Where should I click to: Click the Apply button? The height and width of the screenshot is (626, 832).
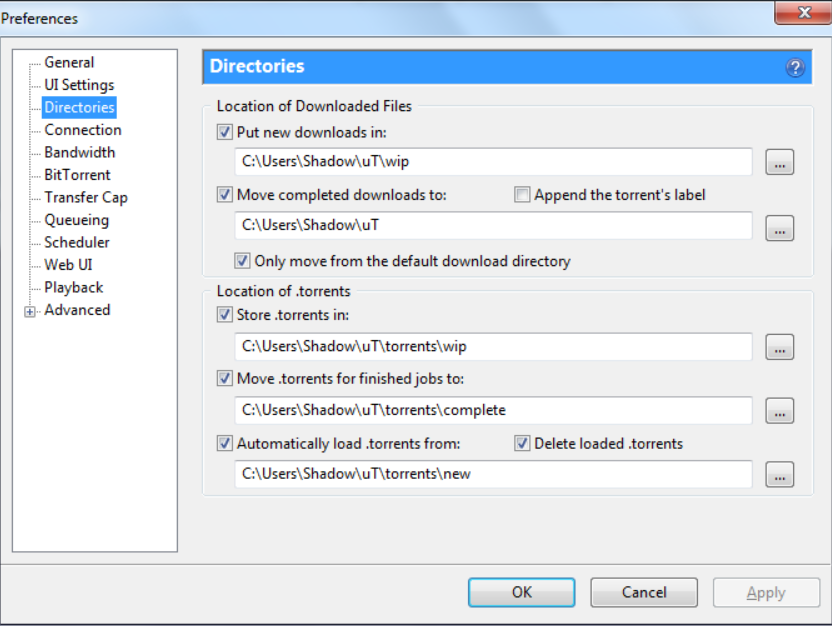[x=765, y=592]
